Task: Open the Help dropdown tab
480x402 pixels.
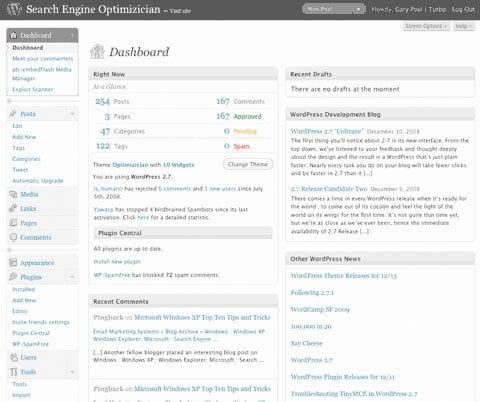Action: 464,26
